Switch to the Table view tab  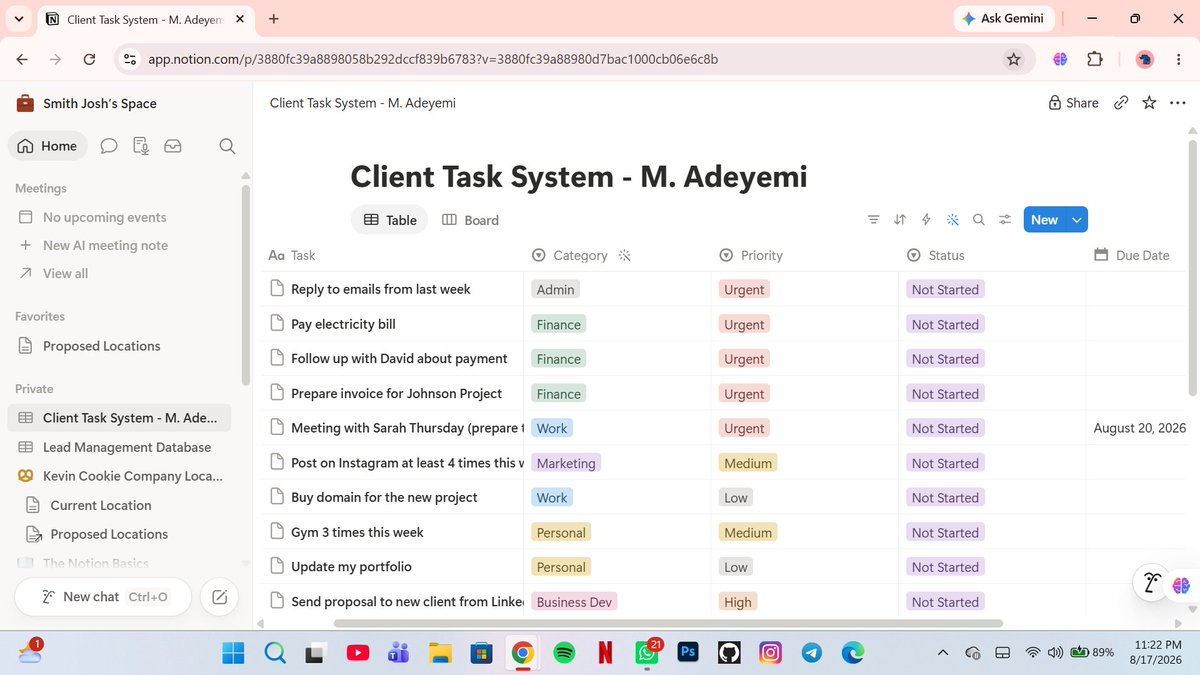390,220
